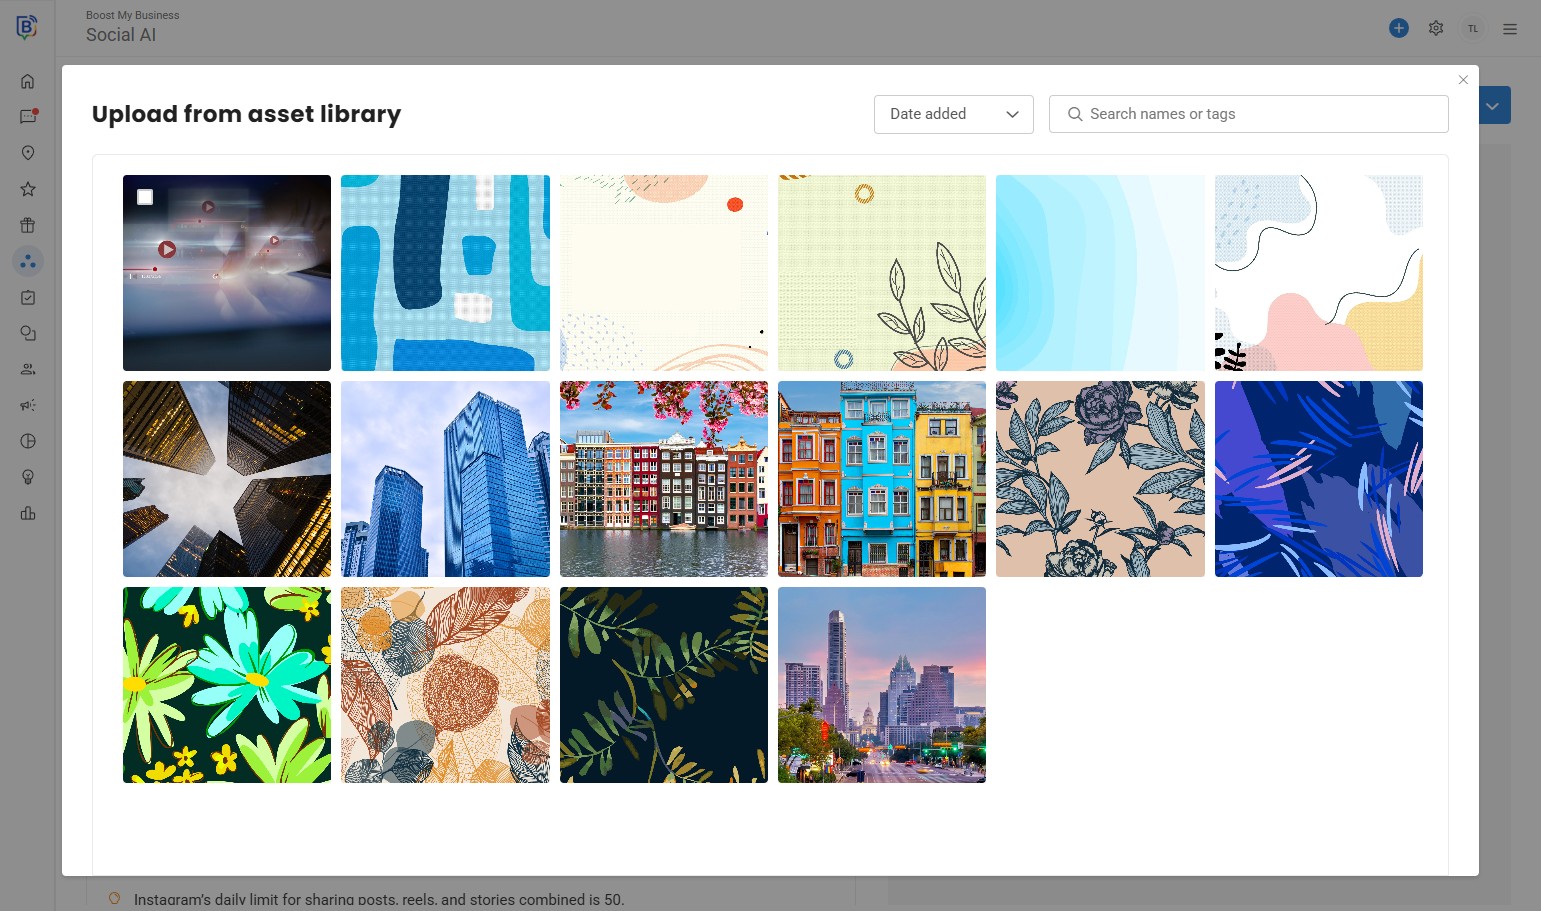Close the asset library dialog
The image size is (1541, 911).
(1463, 80)
